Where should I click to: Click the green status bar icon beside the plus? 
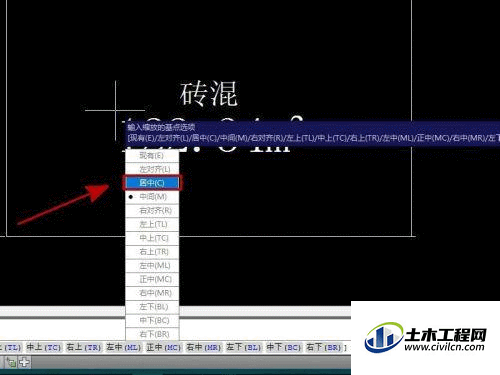[11, 362]
